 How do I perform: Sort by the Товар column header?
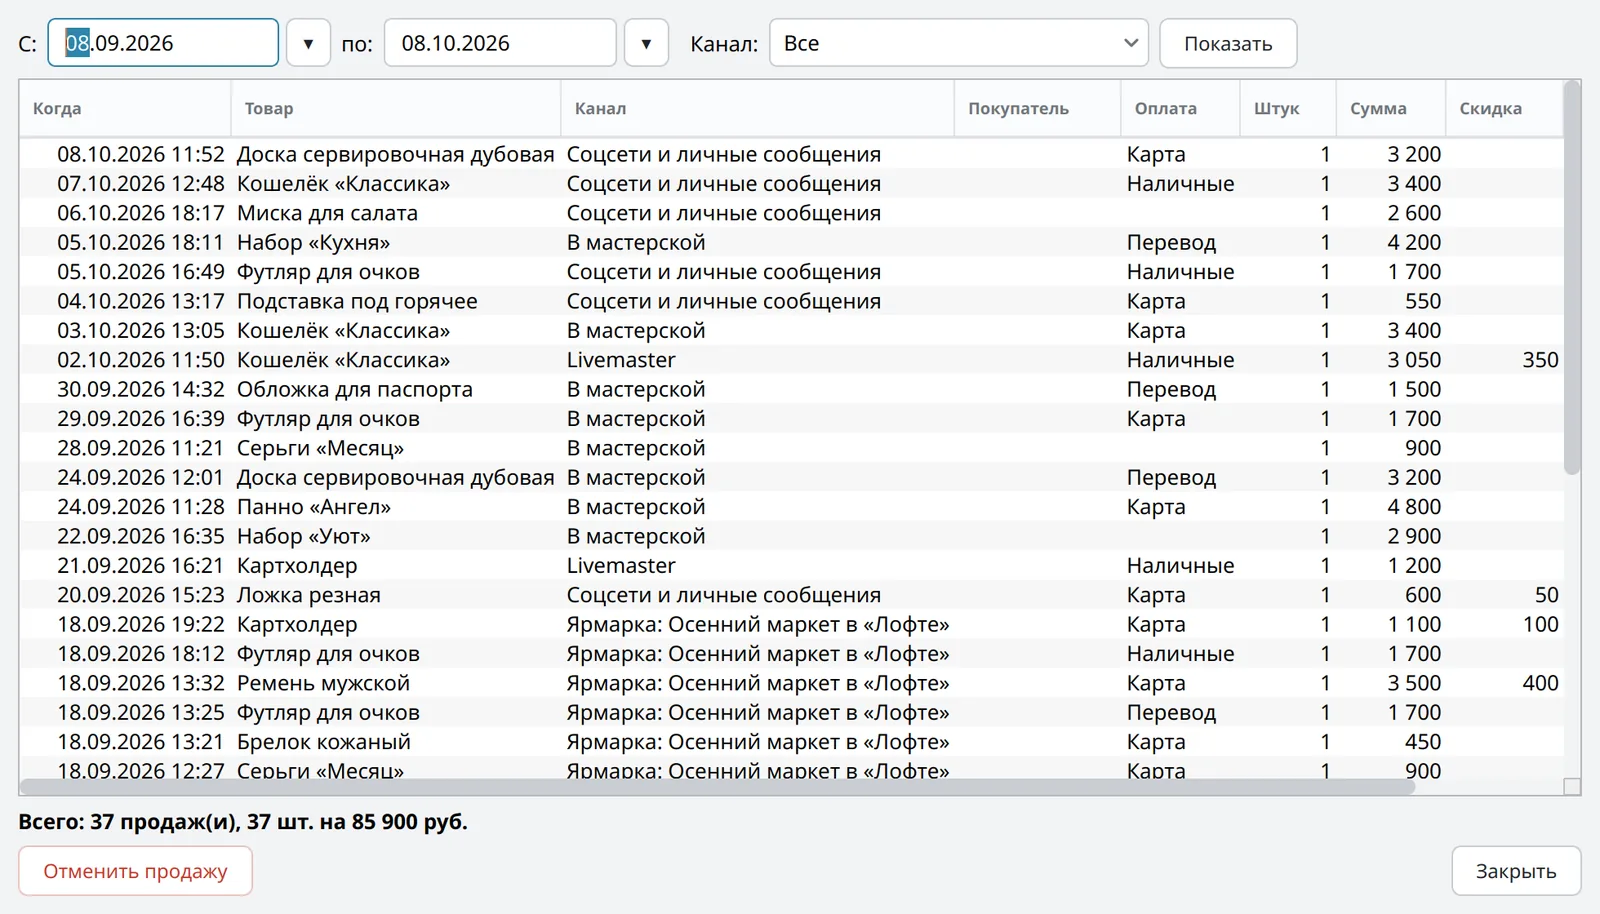pyautogui.click(x=396, y=108)
